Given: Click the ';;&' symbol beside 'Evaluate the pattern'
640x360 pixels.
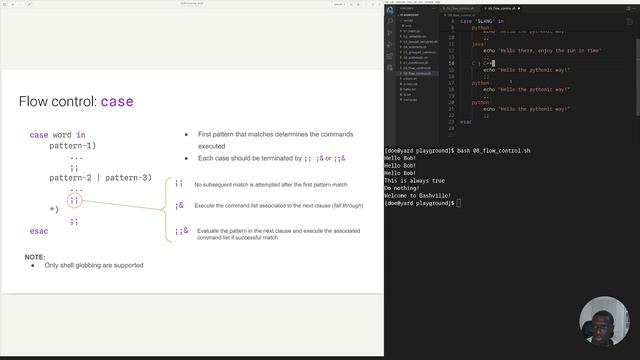Looking at the screenshot, I should click(x=182, y=231).
